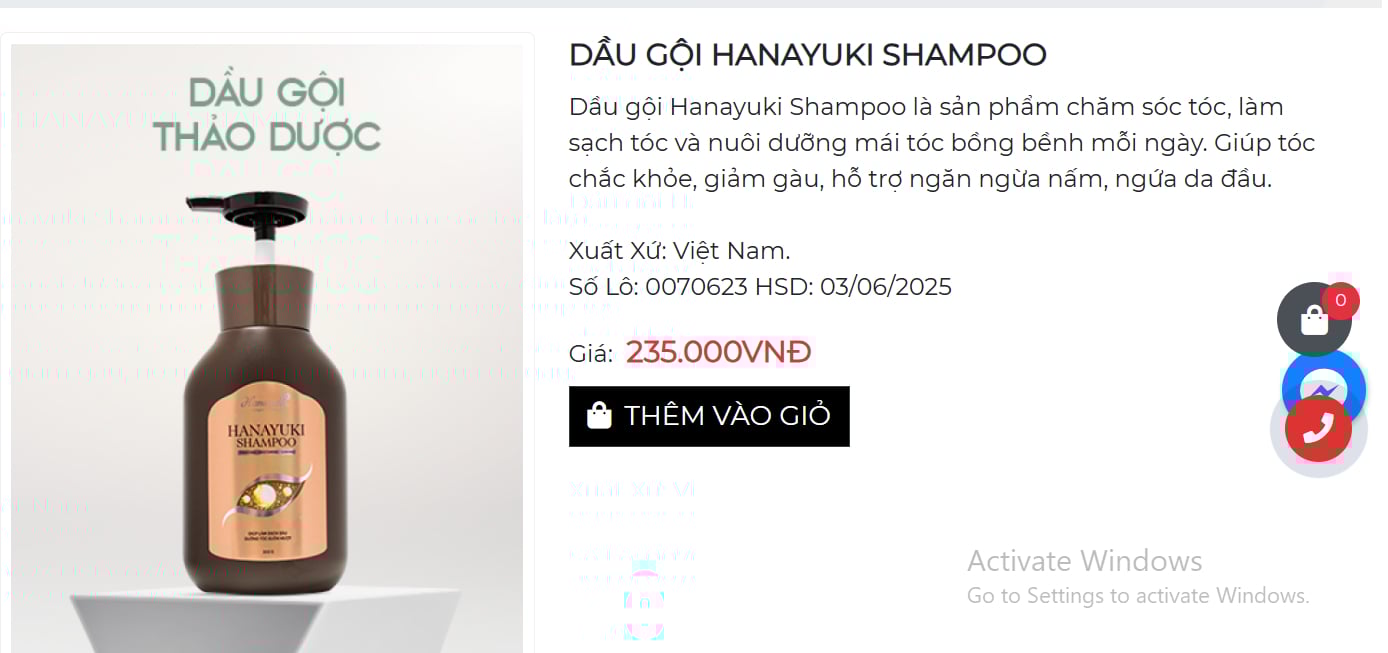The image size is (1388, 653).
Task: Click the DẦU GỘI HANAYUKI SHAMPOO title
Action: click(807, 54)
